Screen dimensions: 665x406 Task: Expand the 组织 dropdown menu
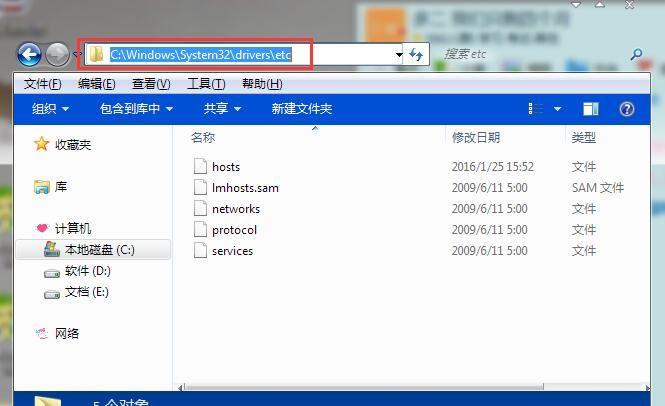[x=65, y=109]
